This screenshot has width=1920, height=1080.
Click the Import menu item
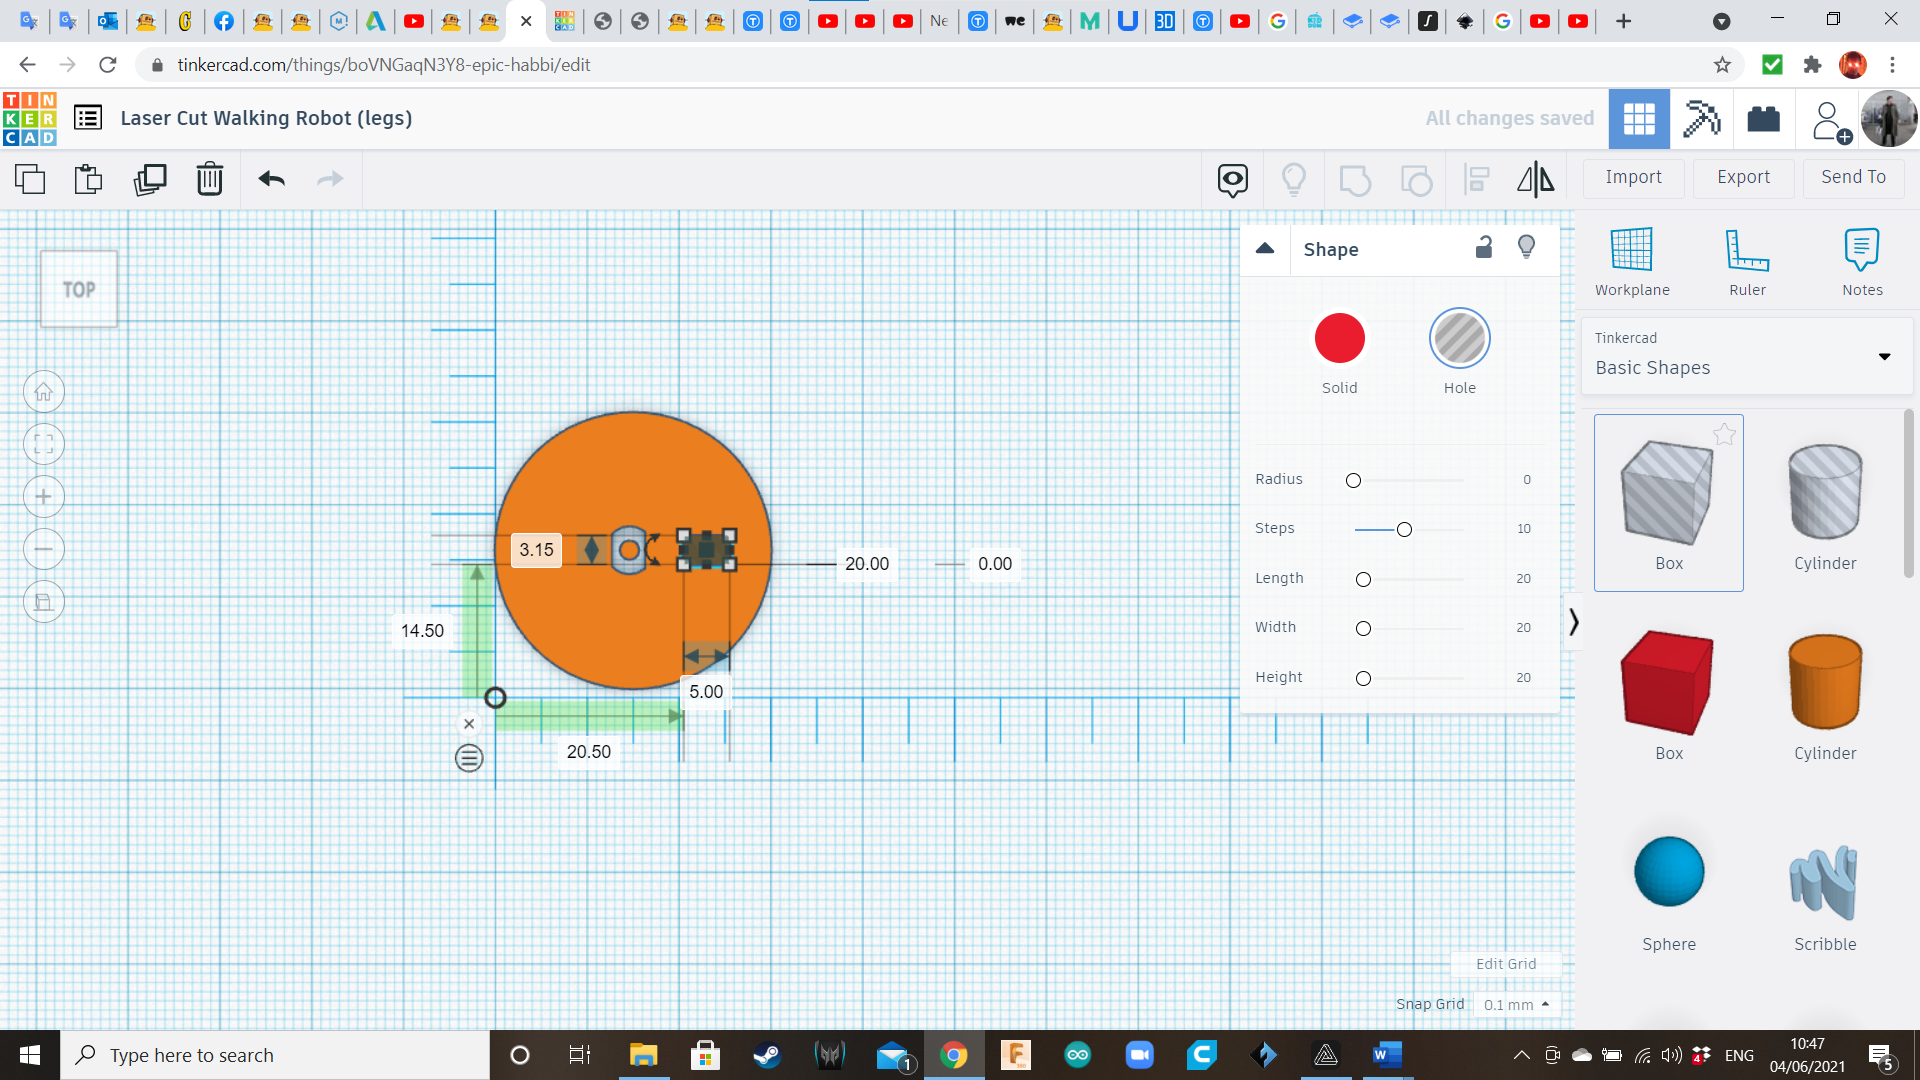coord(1634,177)
